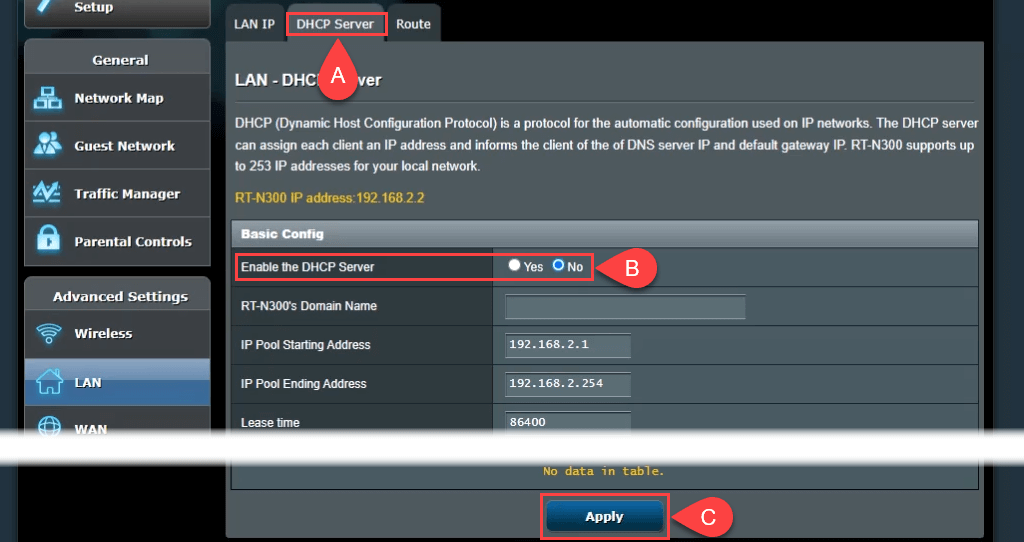Focus the IP Pool Starting Address field
The image size is (1024, 542).
pos(568,345)
